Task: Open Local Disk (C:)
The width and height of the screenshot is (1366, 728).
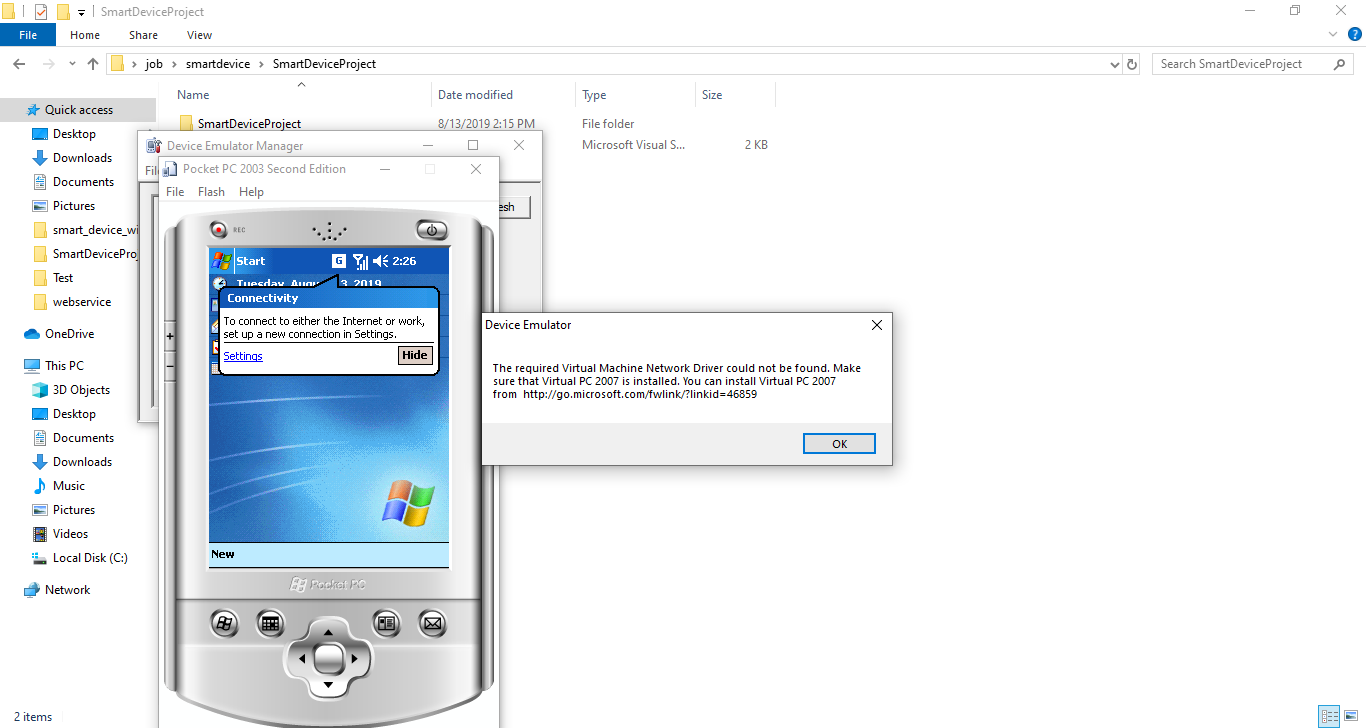Action: pyautogui.click(x=90, y=558)
